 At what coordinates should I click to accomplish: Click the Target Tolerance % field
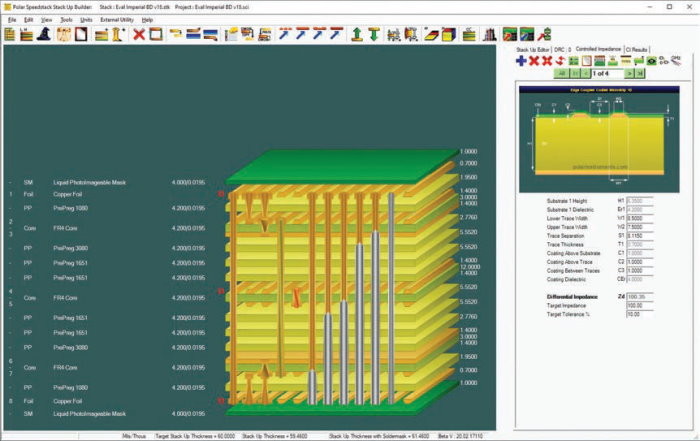point(640,314)
